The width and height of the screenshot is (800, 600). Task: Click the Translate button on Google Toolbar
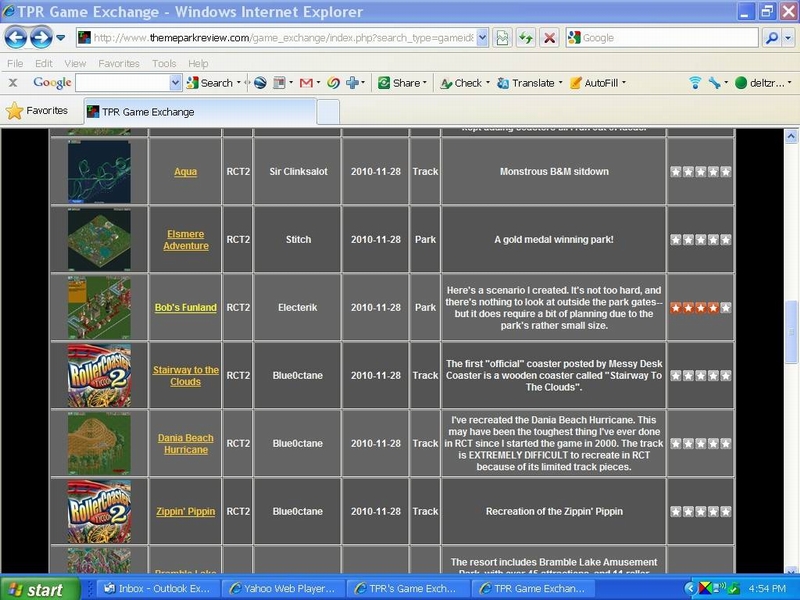529,83
